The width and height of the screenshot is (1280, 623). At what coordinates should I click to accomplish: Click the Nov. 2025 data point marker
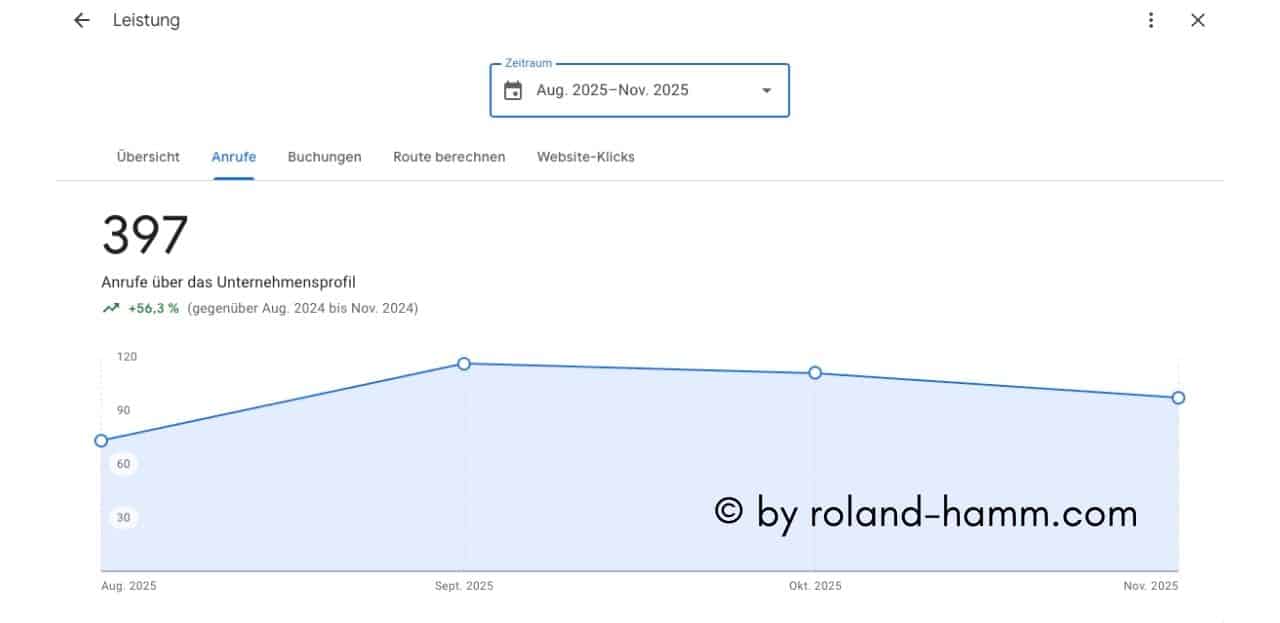click(1178, 398)
